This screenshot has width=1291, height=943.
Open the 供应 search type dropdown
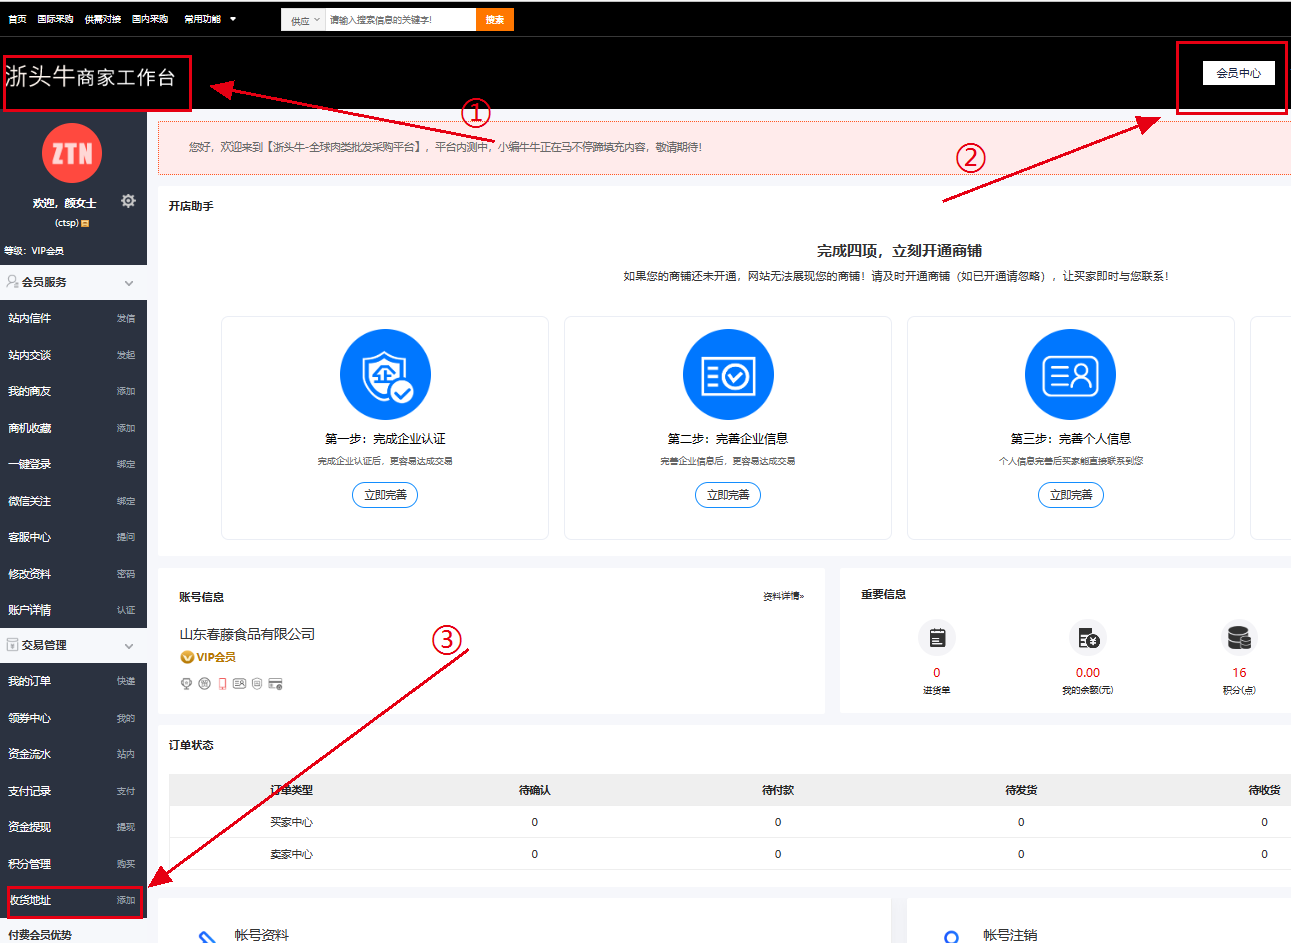point(304,20)
